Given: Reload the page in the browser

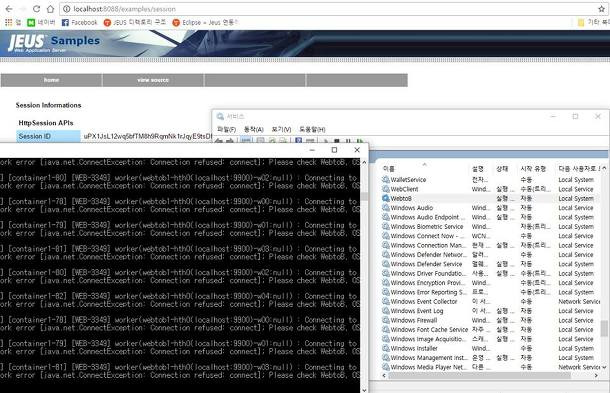Looking at the screenshot, I should [x=36, y=9].
